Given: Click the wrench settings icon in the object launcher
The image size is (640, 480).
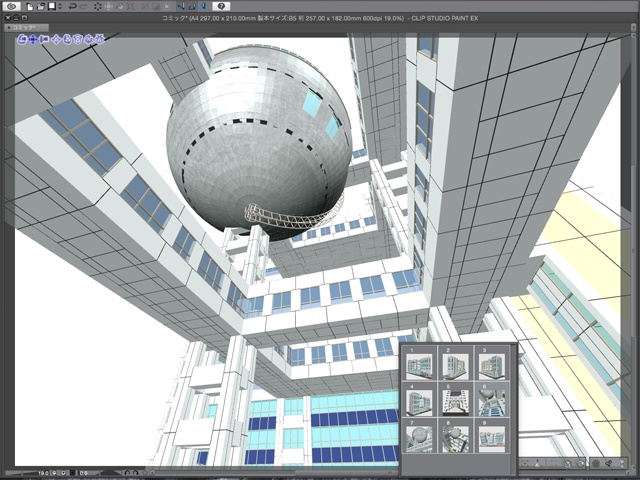Looking at the screenshot, I should pos(609,463).
